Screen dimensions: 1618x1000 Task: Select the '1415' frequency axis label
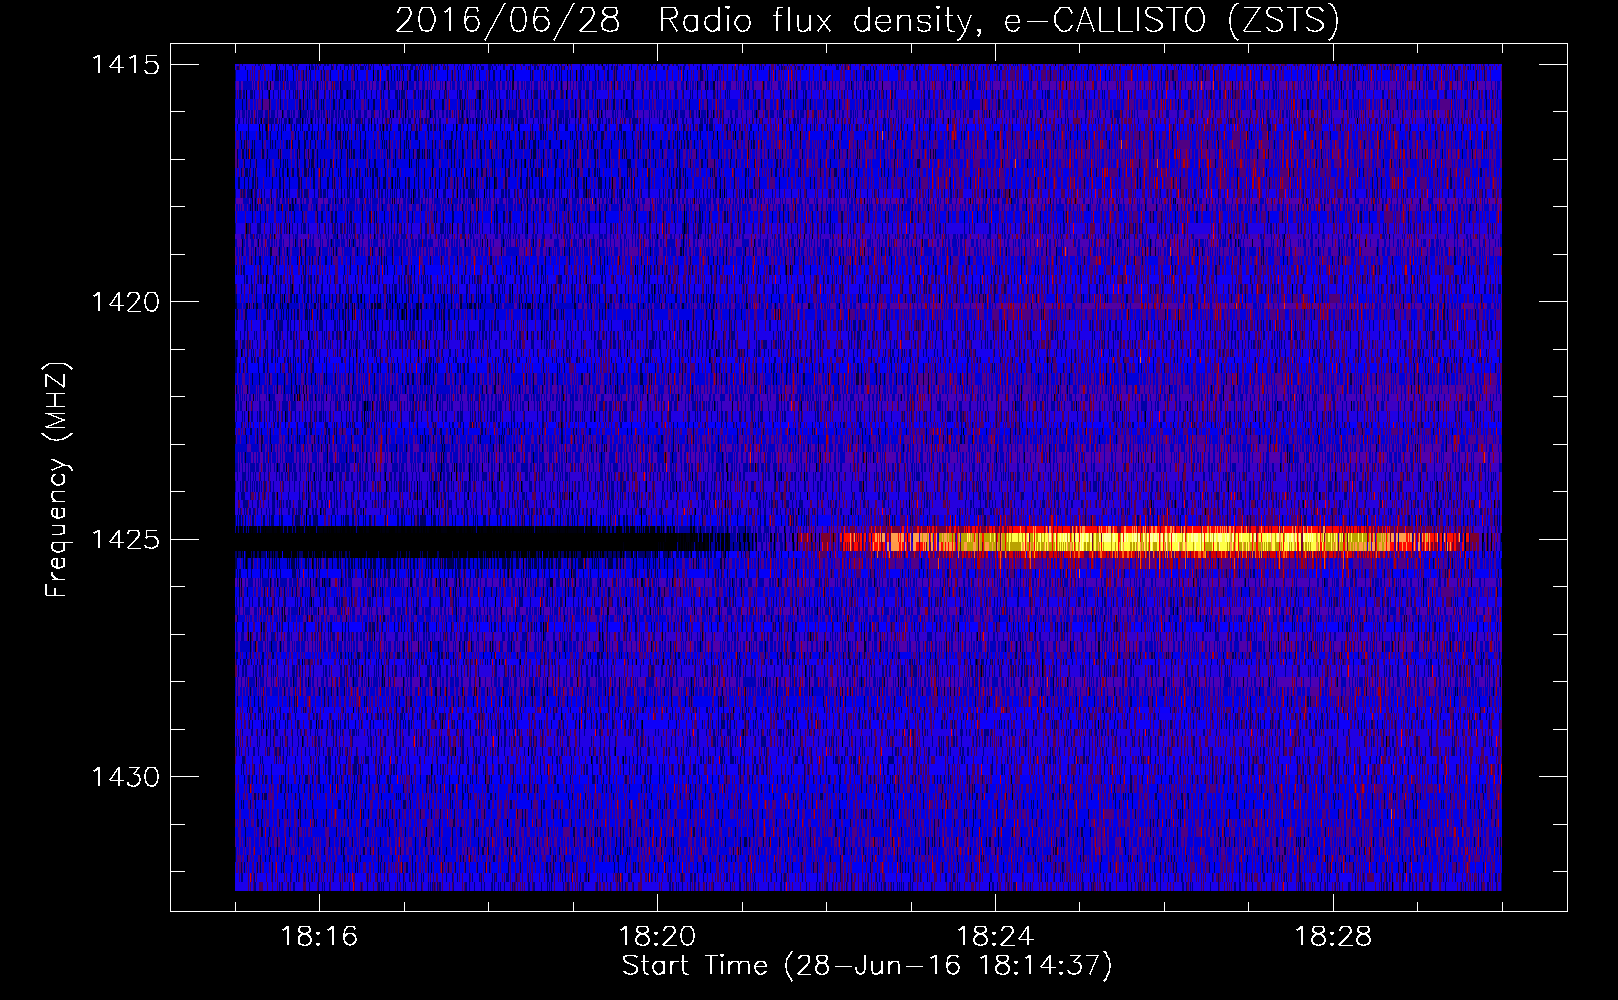(x=125, y=65)
